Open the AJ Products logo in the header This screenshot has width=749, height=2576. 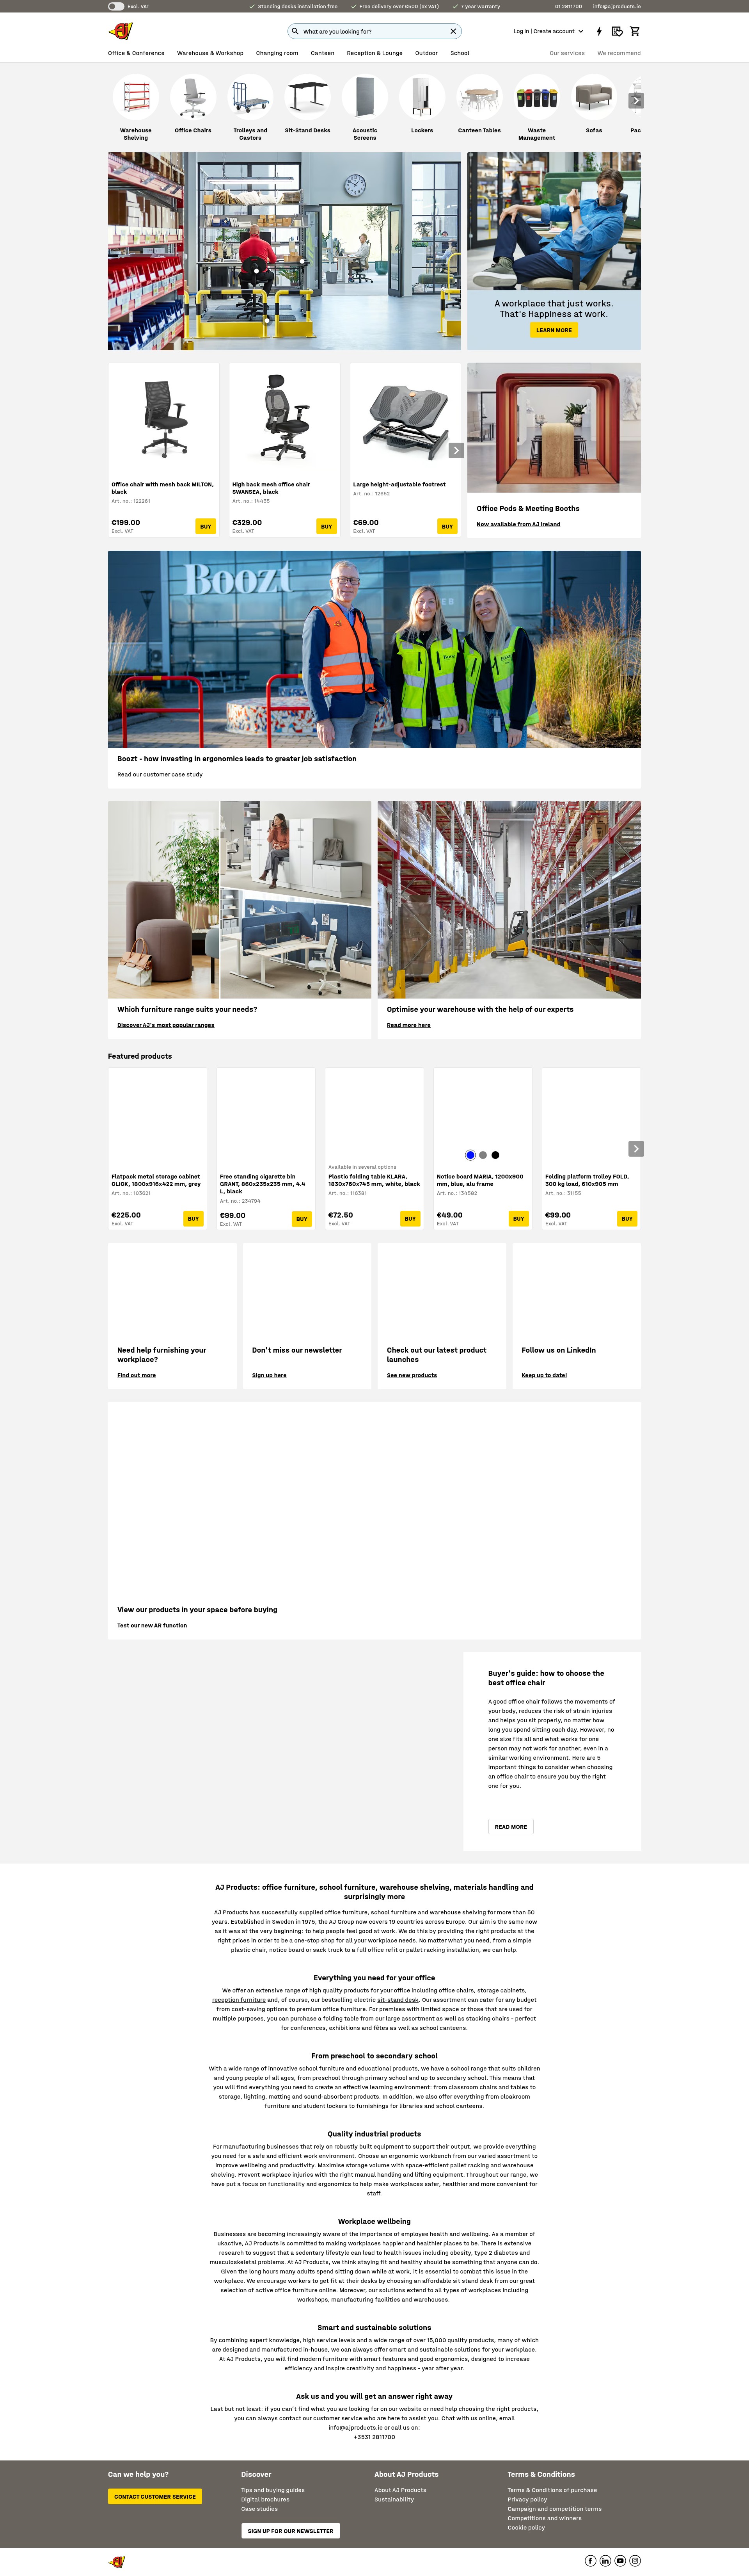tap(120, 31)
